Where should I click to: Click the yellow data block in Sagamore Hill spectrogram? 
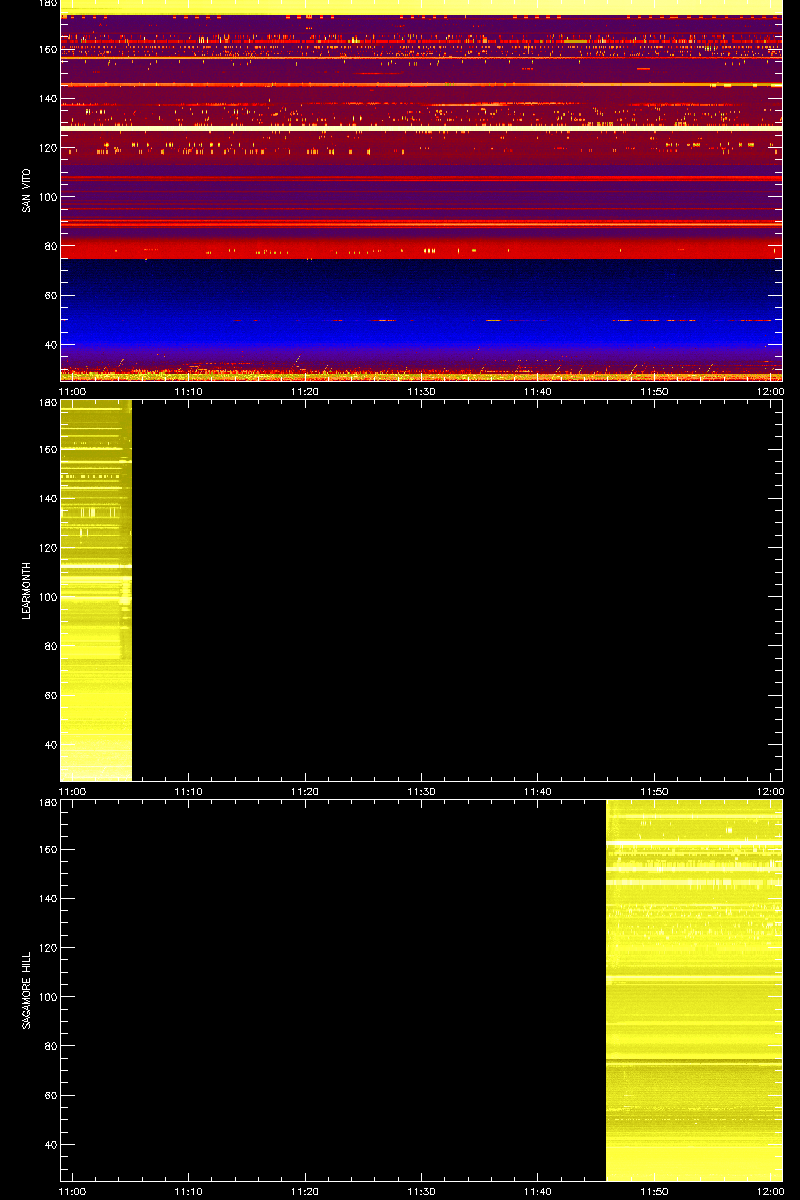pyautogui.click(x=694, y=990)
